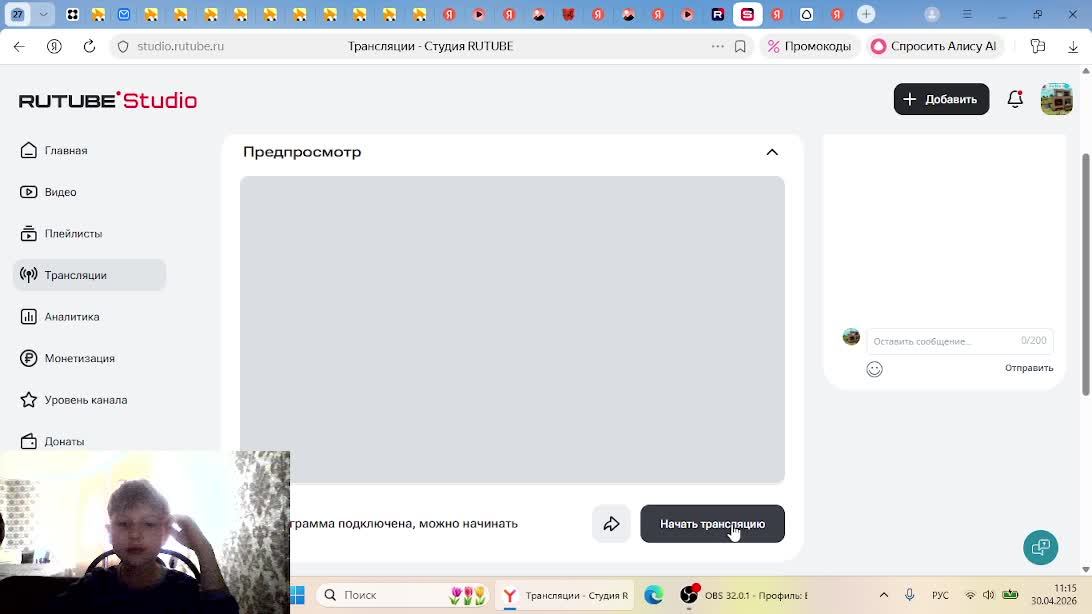The height and width of the screenshot is (614, 1092).
Task: Switch to the active RUTUBE Studio tab
Action: (747, 14)
